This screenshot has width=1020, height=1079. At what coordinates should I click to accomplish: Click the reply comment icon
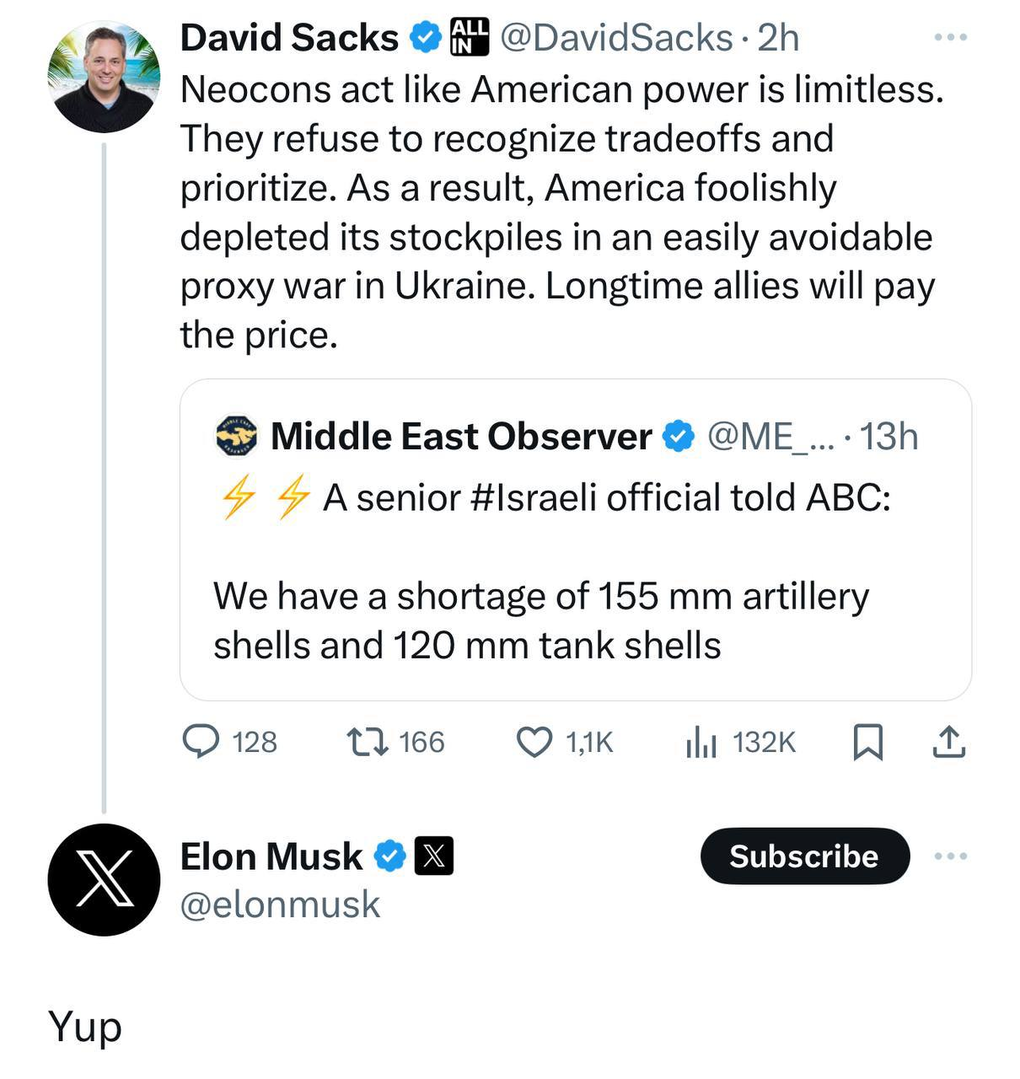coord(204,741)
